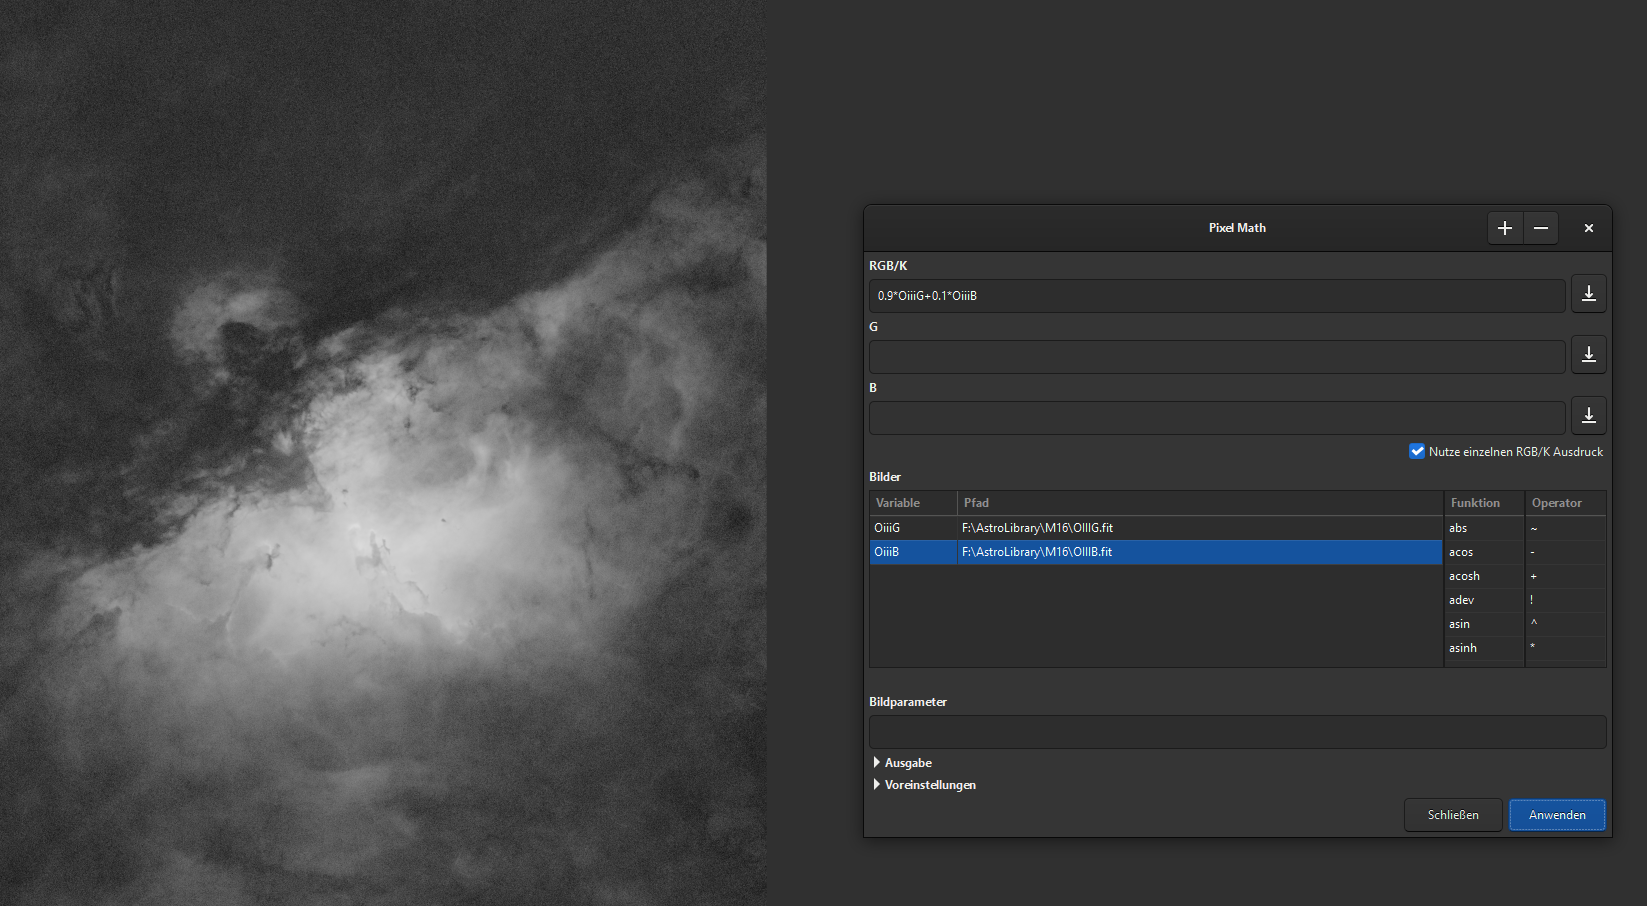Screen dimensions: 1647x906
Task: Expand the Voreinstellungen section
Action: tap(925, 785)
